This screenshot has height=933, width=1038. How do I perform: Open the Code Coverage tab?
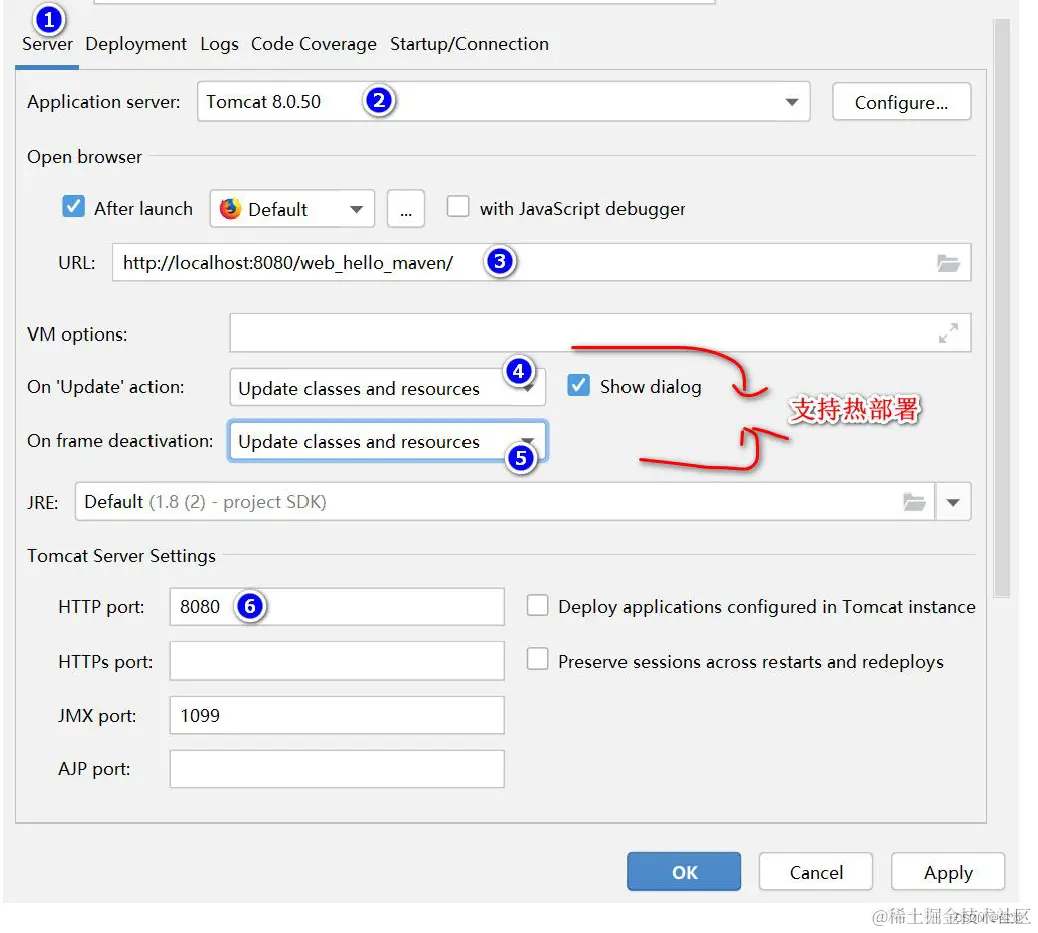coord(313,44)
